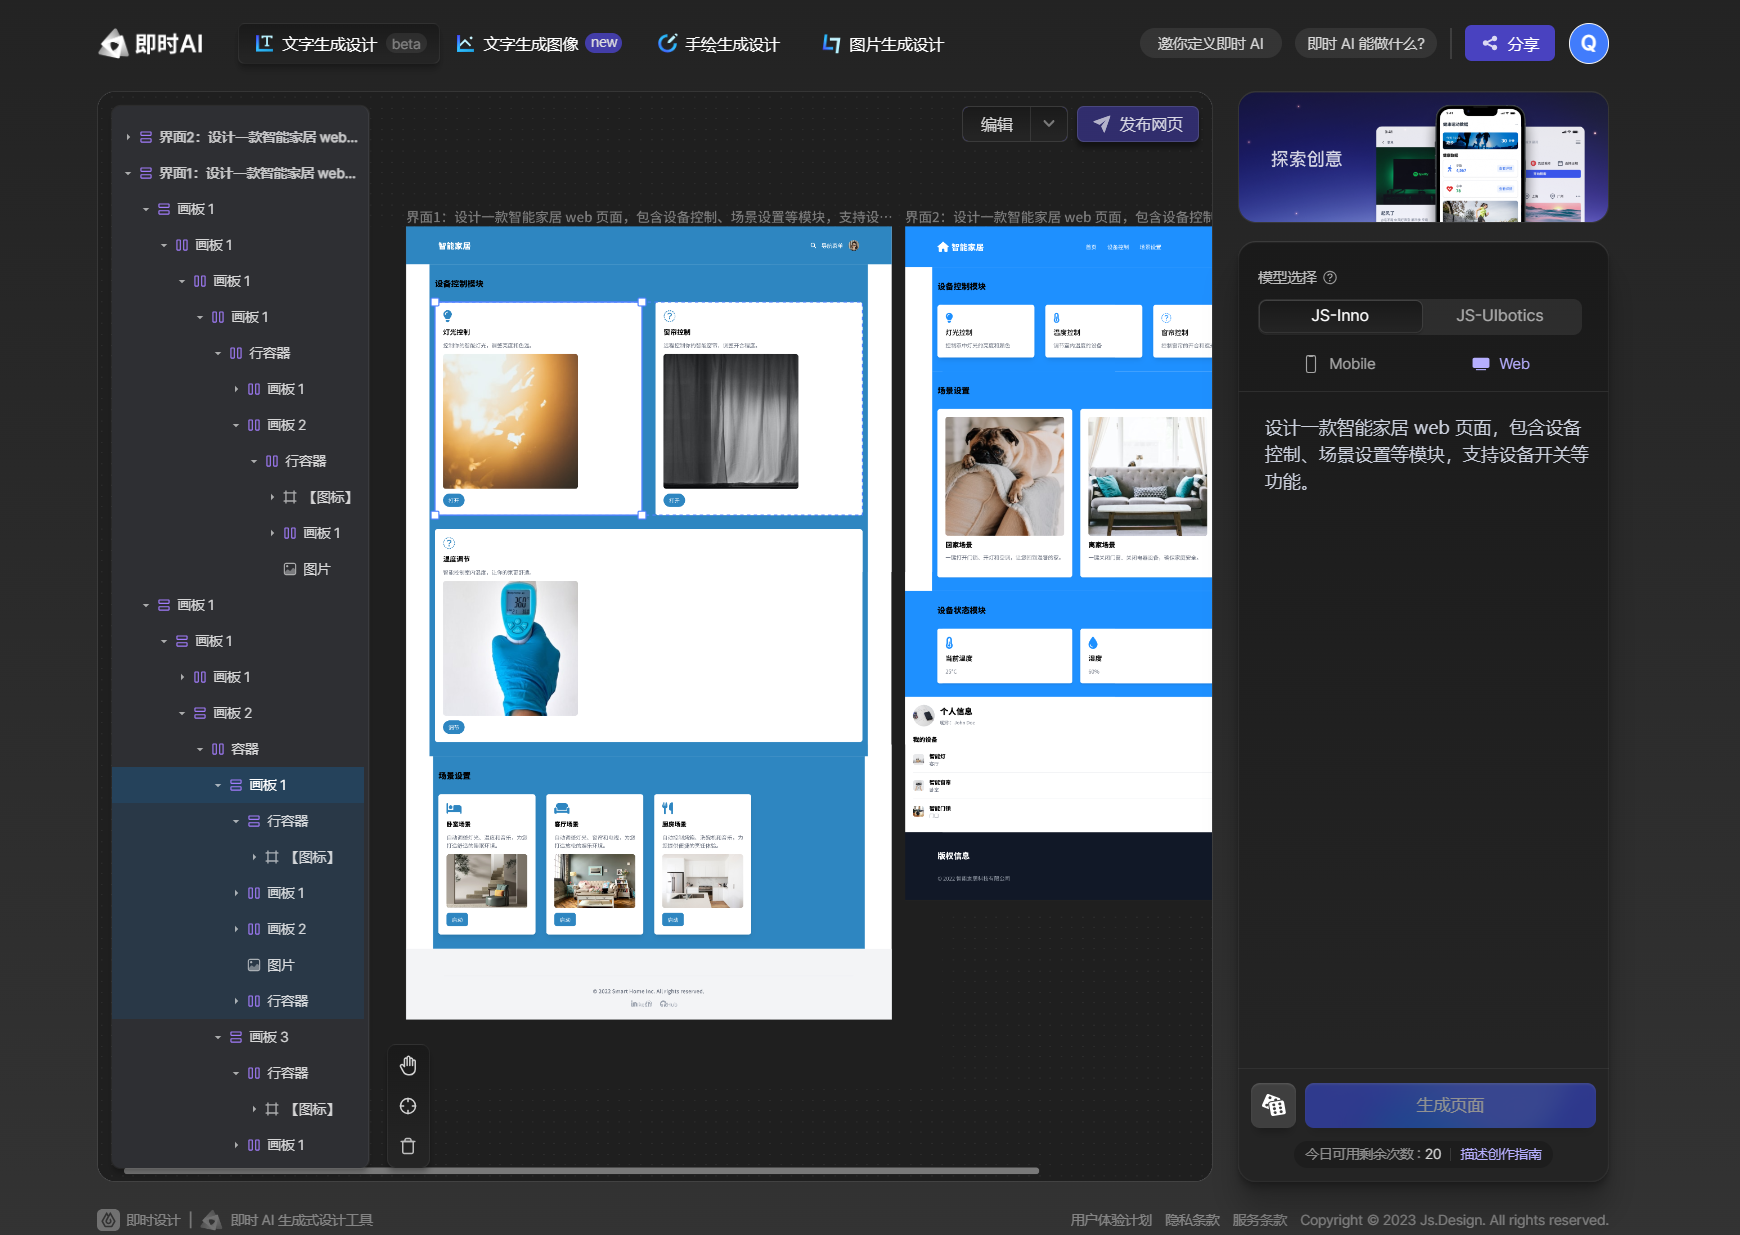
Task: Expand the first 【图标】 layer node
Action: pyautogui.click(x=272, y=497)
